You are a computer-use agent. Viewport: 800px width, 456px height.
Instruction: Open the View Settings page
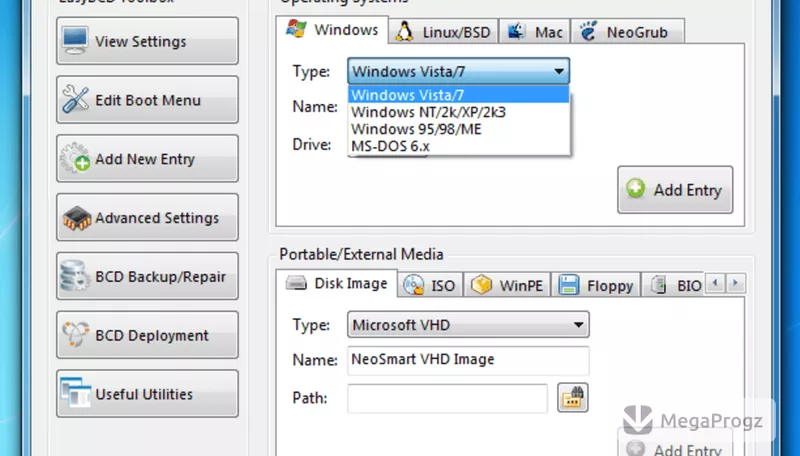147,41
